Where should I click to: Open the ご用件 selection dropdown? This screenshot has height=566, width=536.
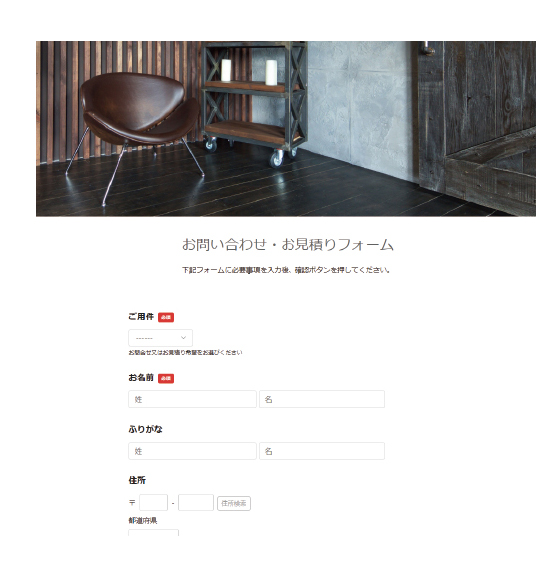[x=160, y=338]
